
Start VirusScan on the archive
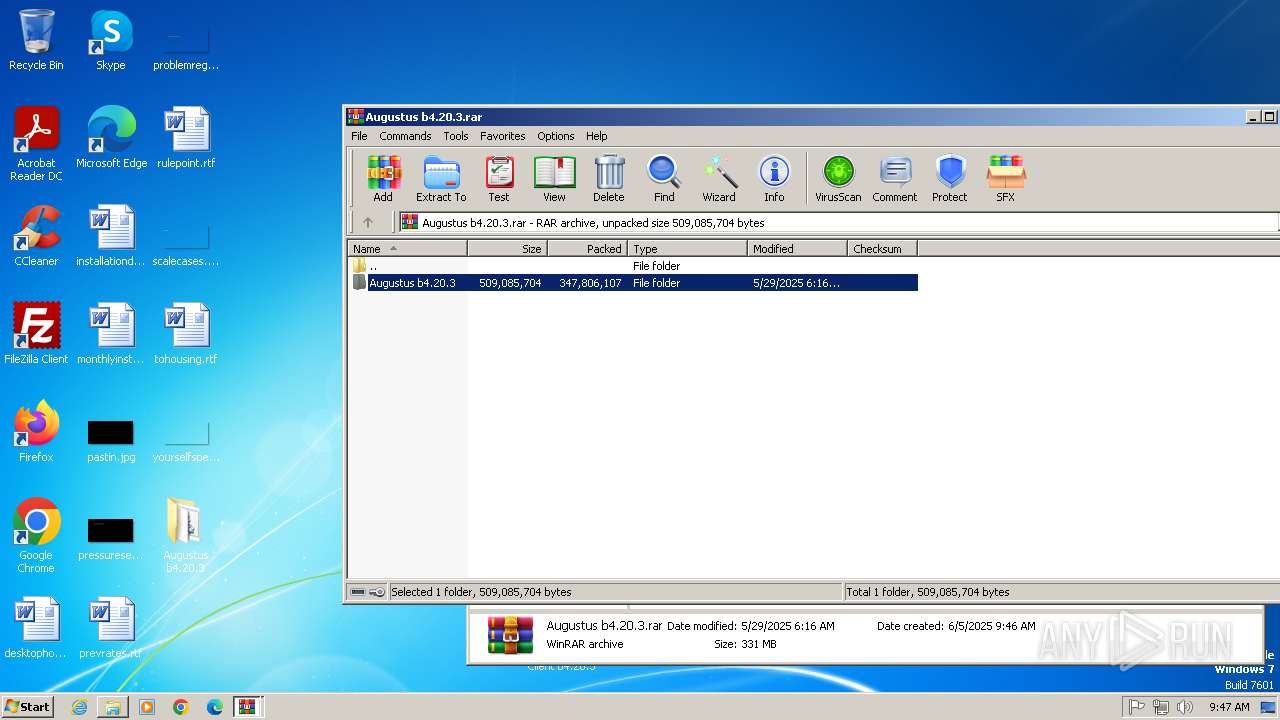point(838,179)
